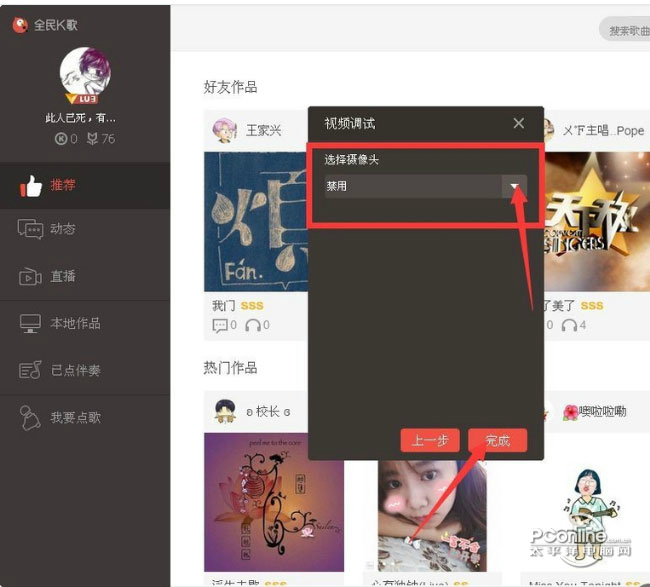Open 校长 user avatar in 热门作品
650x587 pixels.
point(225,411)
